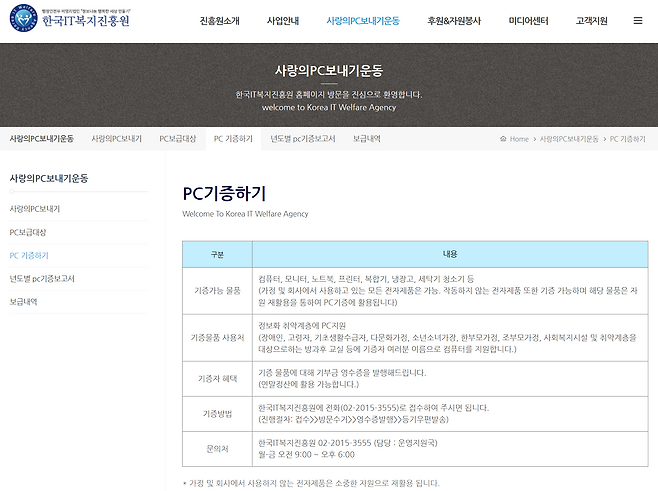
Task: Open 진흥원소개 in the top navigation
Action: (x=221, y=20)
